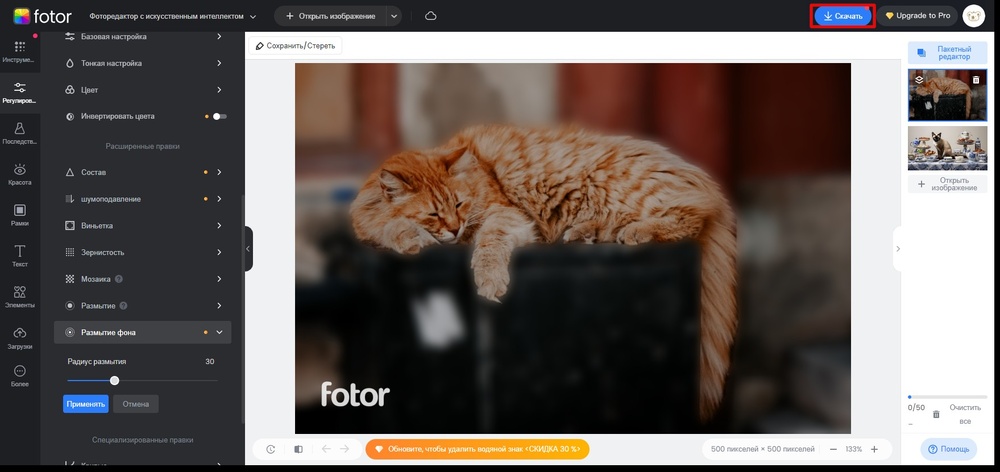This screenshot has width=1000, height=472.
Task: Collapse the right batch panel handle
Action: pyautogui.click(x=897, y=249)
